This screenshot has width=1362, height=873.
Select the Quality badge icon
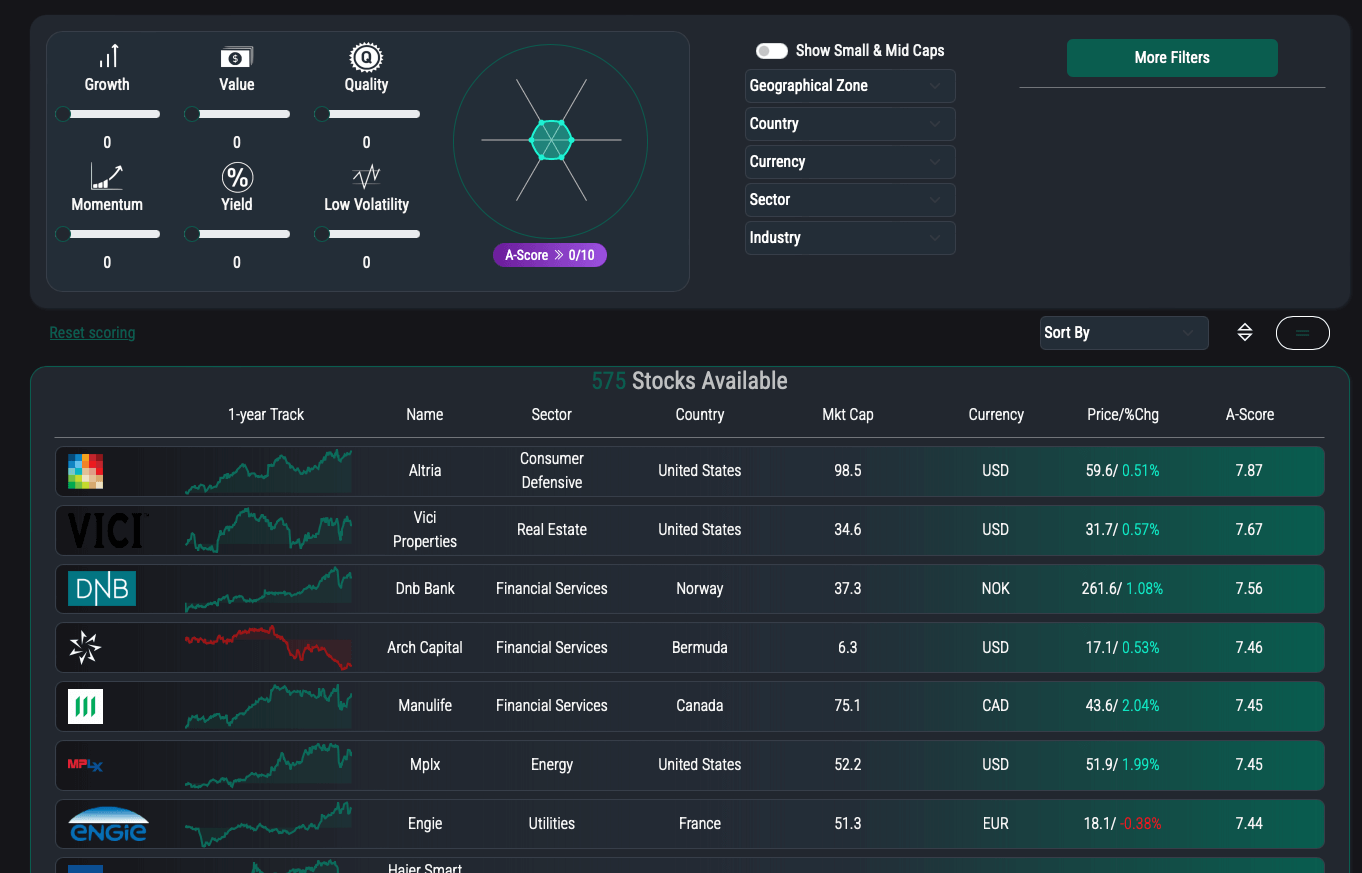[366, 58]
